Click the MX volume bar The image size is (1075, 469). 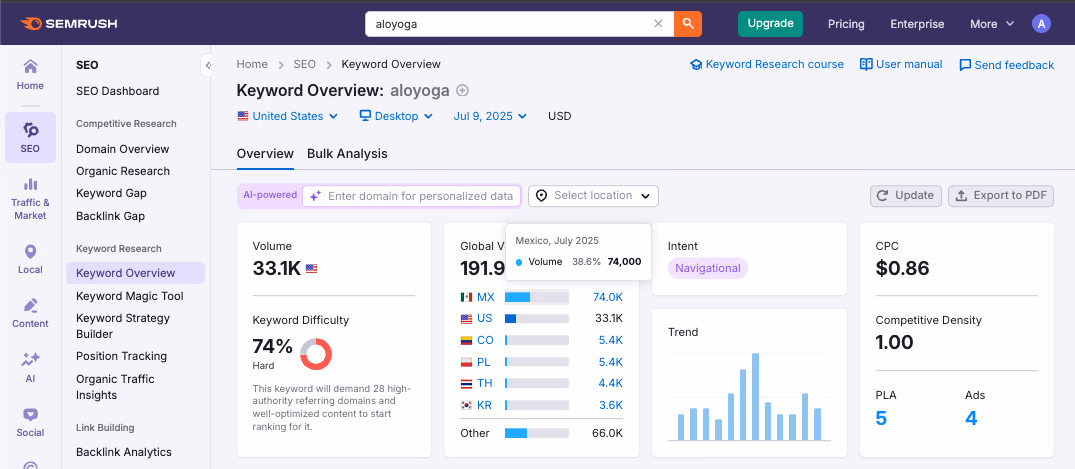537,297
